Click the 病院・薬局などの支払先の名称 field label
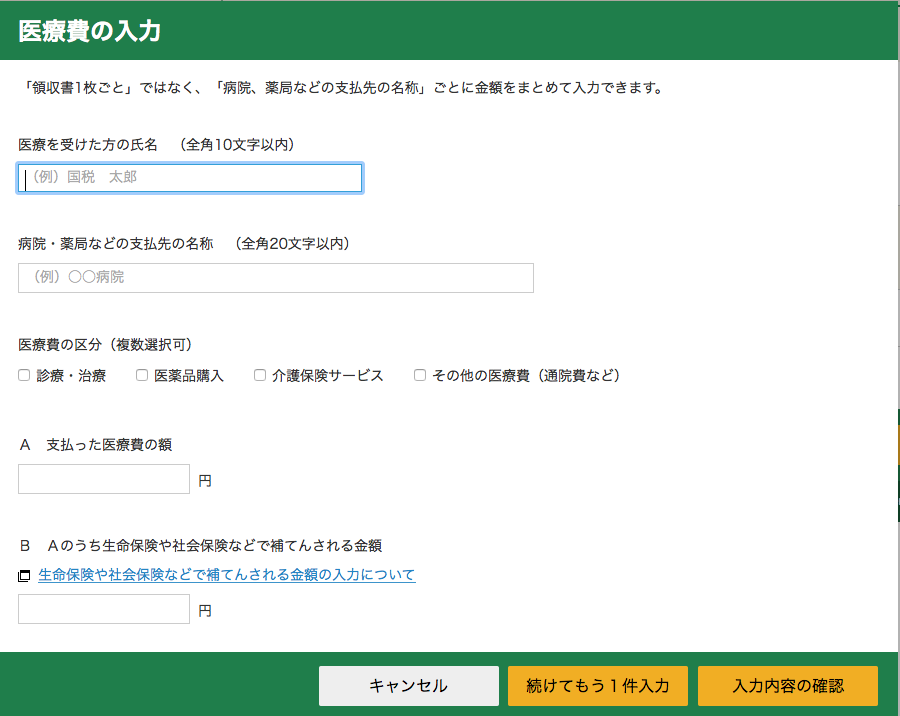 (x=116, y=243)
